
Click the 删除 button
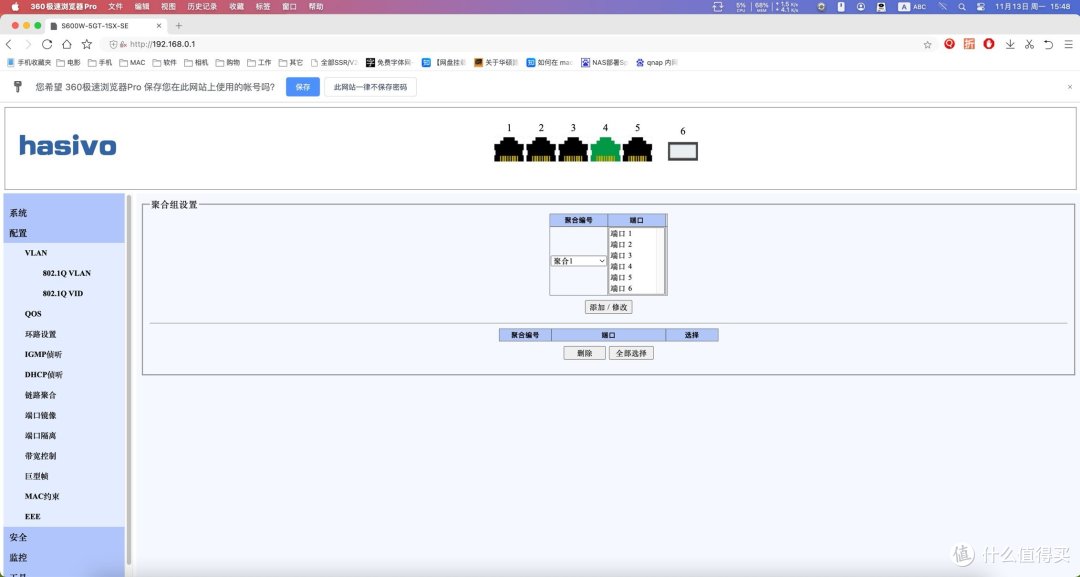pyautogui.click(x=585, y=353)
